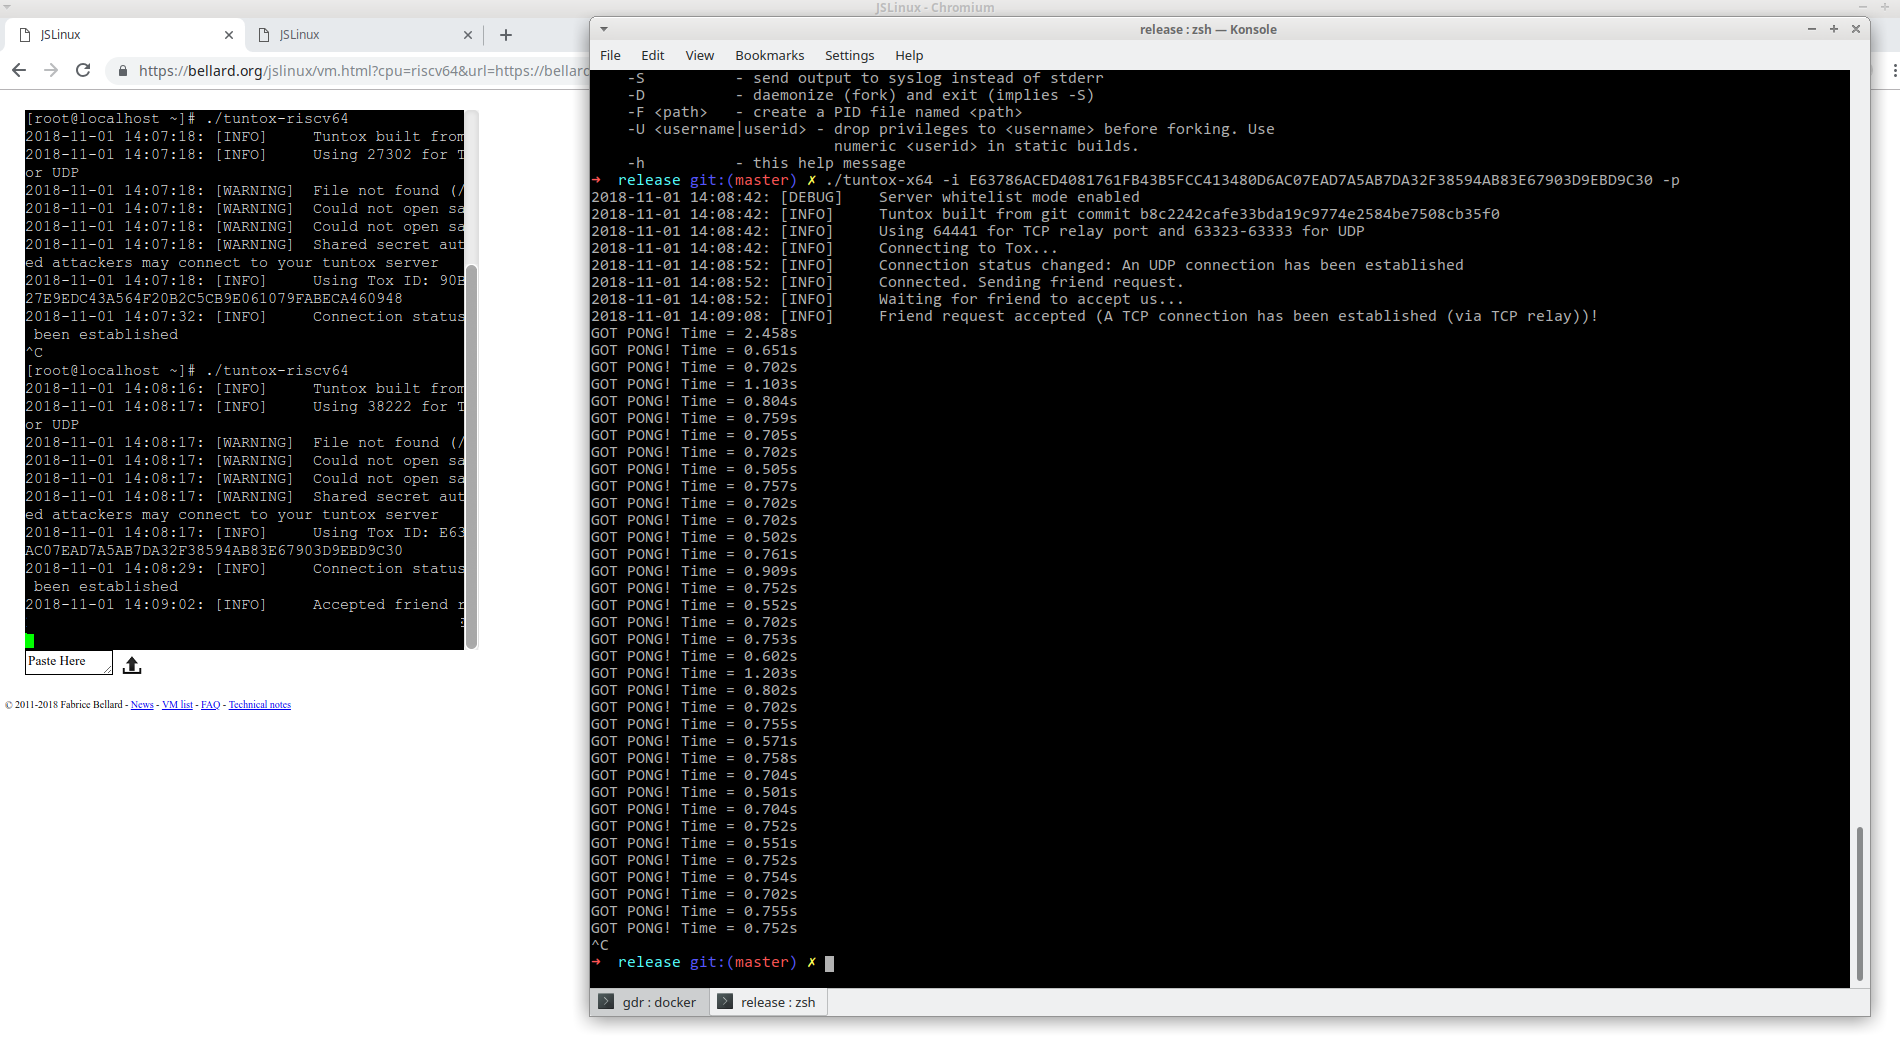The image size is (1900, 1047).
Task: Click the padlock site security icon
Action: point(123,71)
